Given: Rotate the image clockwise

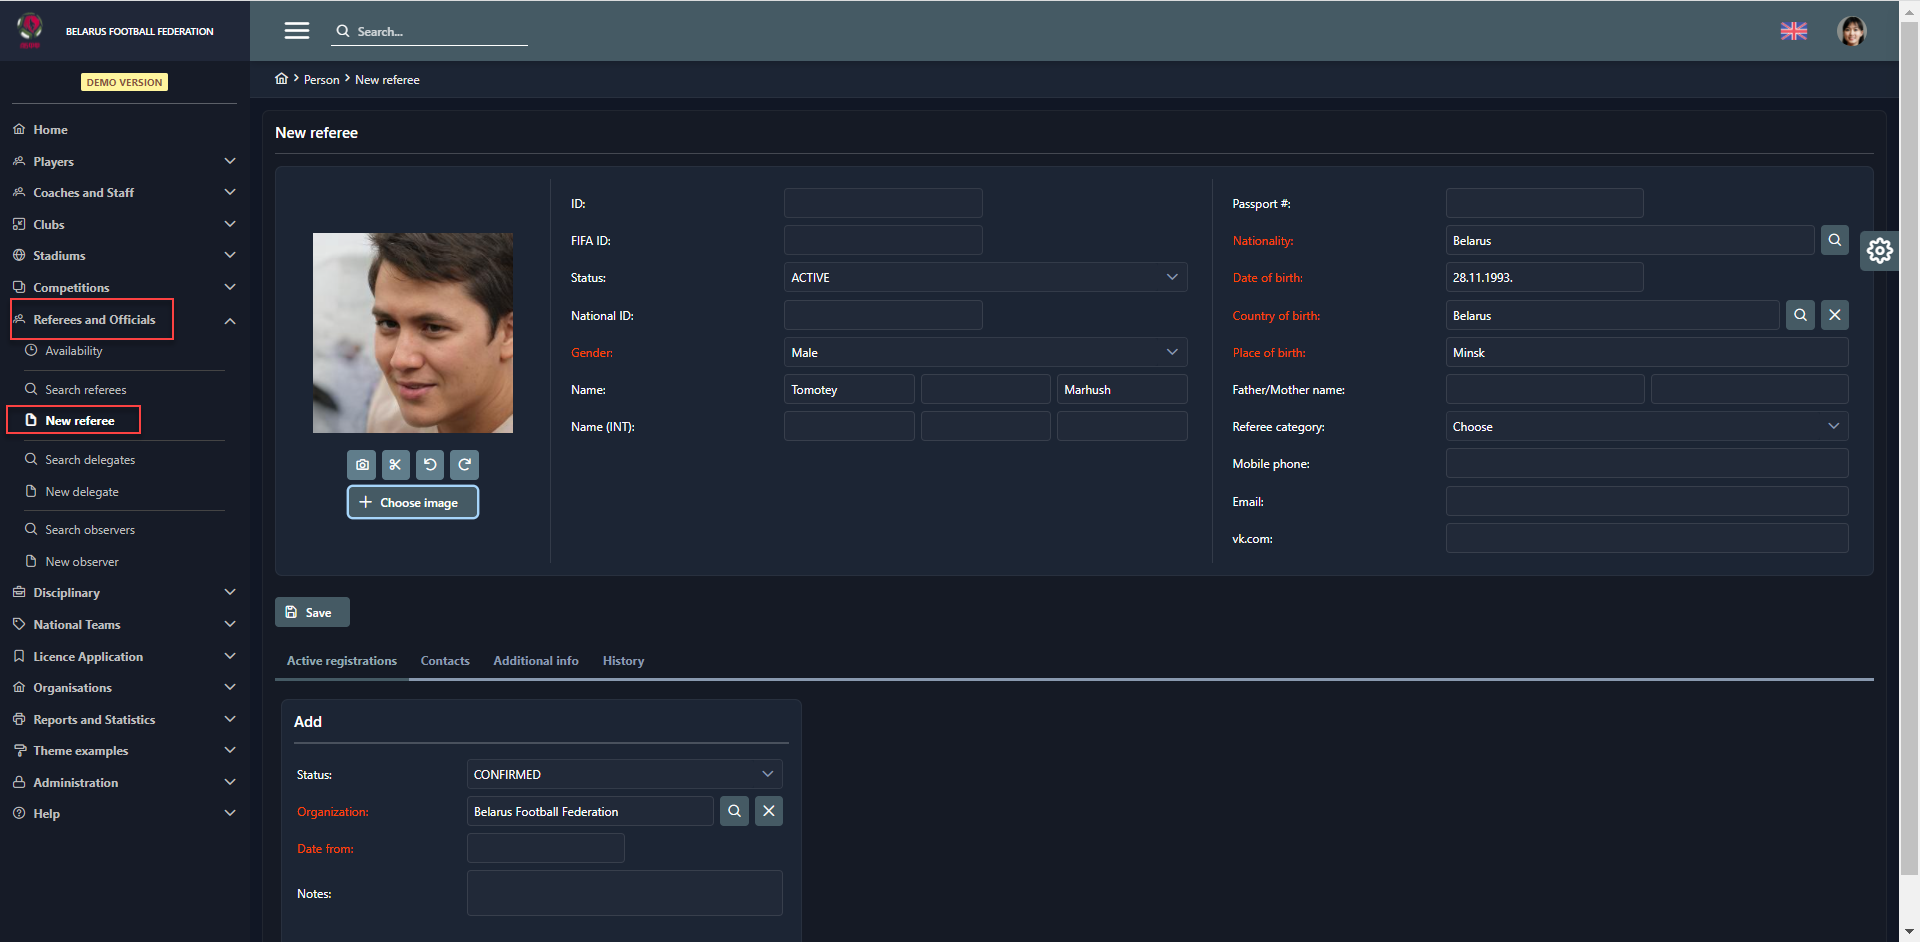Looking at the screenshot, I should coord(464,465).
